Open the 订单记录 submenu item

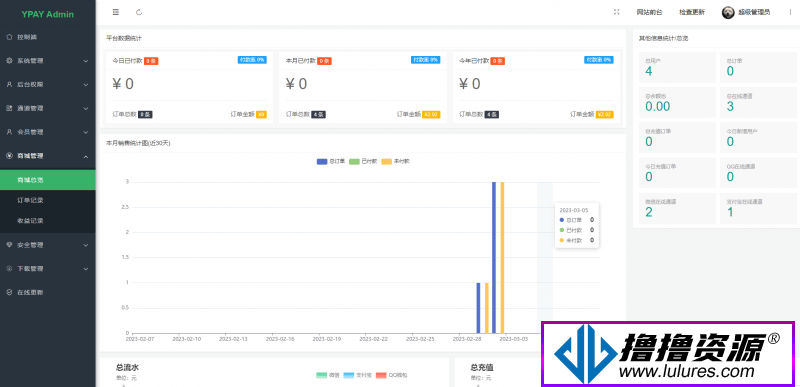(47, 200)
